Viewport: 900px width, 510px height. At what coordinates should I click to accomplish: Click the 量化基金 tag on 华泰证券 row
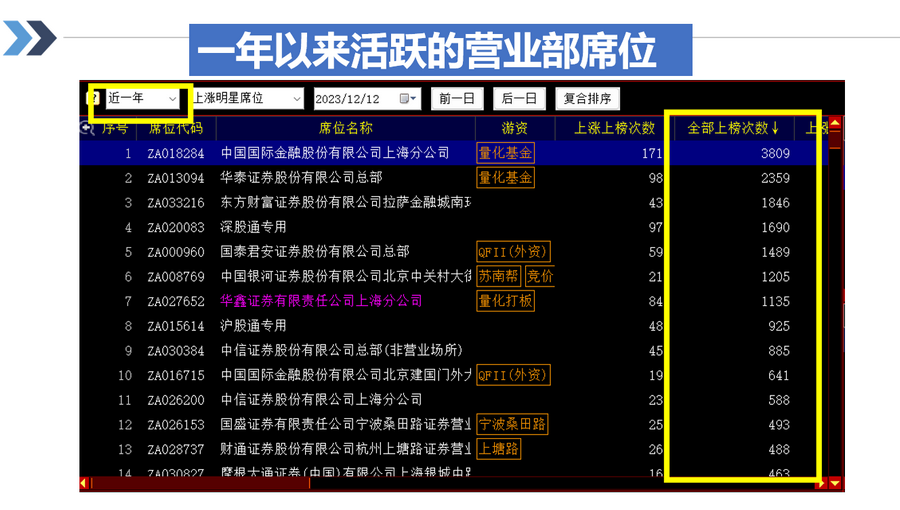pyautogui.click(x=506, y=178)
